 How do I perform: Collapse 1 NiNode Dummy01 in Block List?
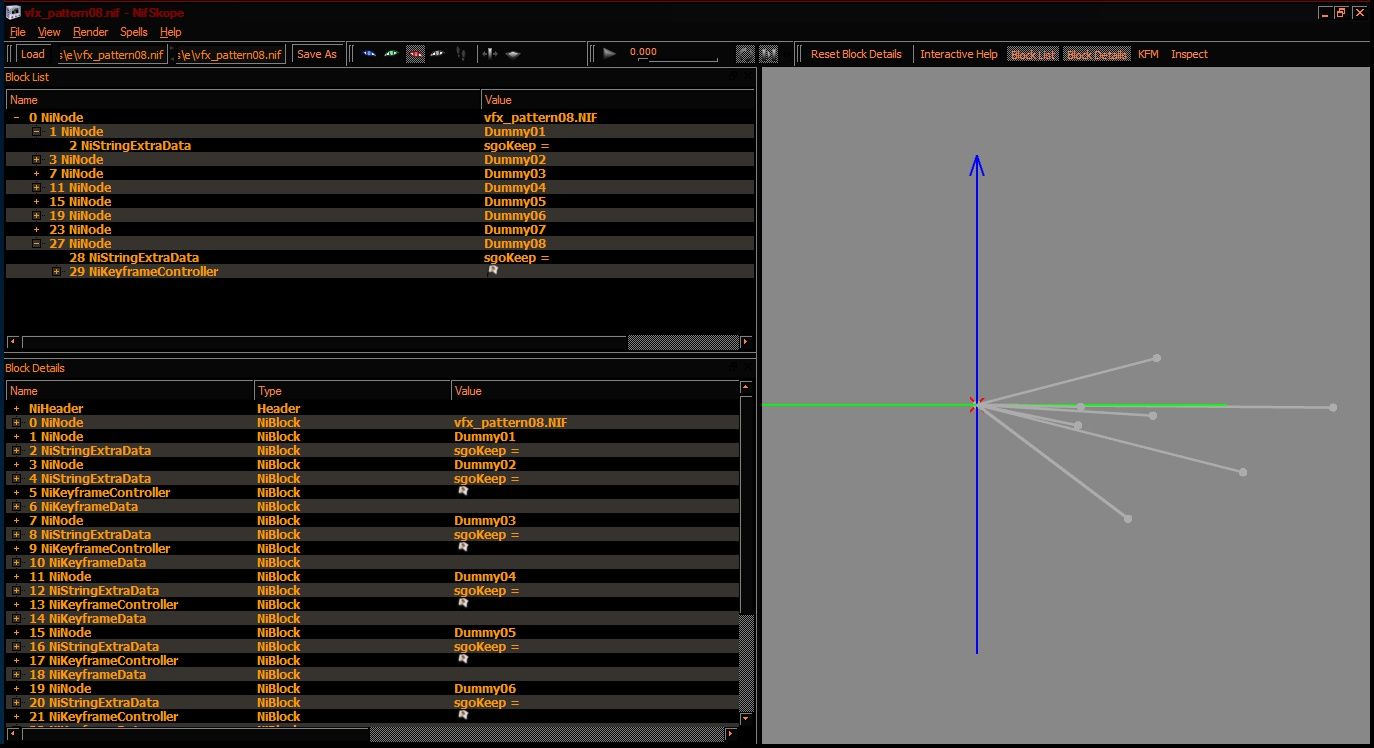coord(36,132)
